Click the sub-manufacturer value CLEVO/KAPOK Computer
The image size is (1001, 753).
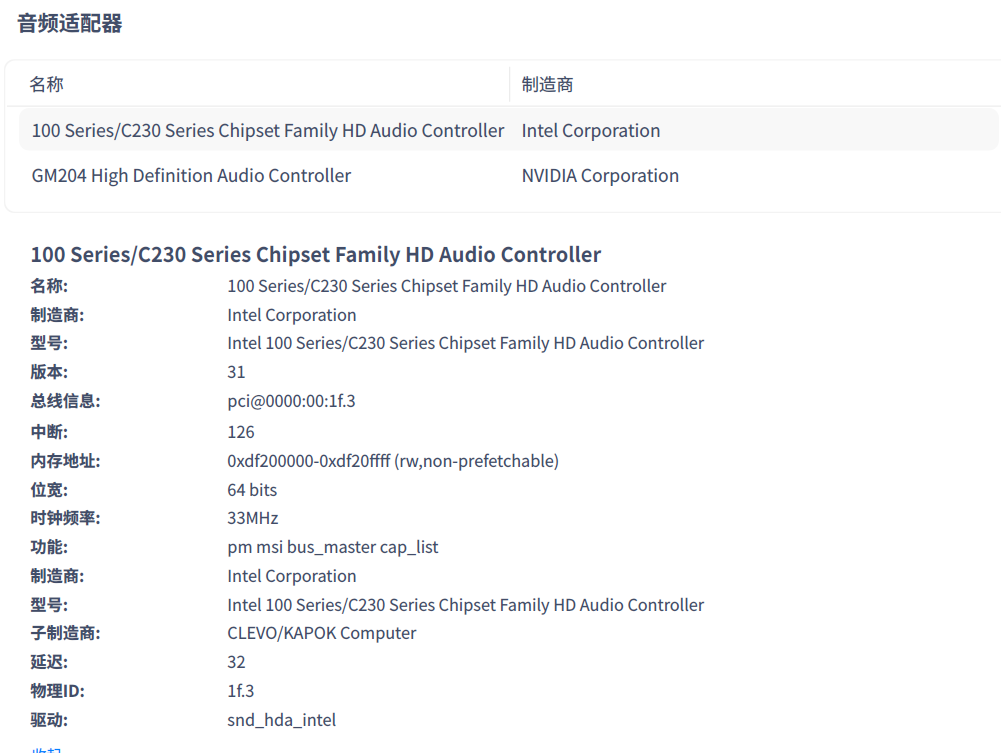pos(322,633)
